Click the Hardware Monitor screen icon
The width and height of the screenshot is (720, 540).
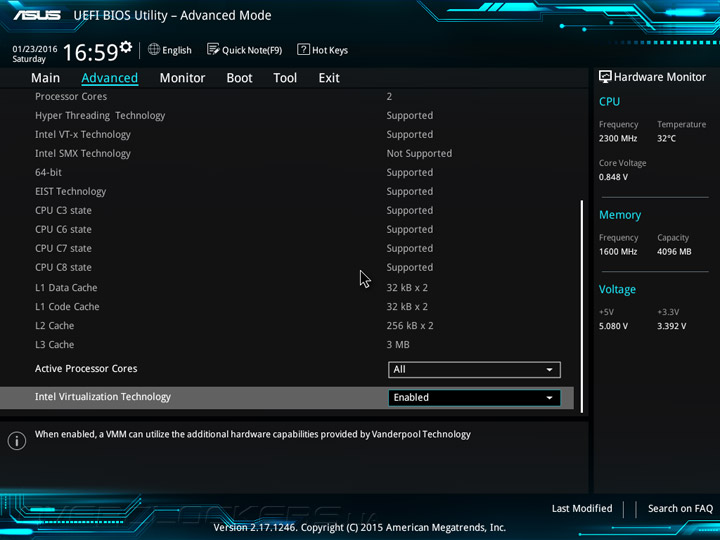pyautogui.click(x=605, y=77)
